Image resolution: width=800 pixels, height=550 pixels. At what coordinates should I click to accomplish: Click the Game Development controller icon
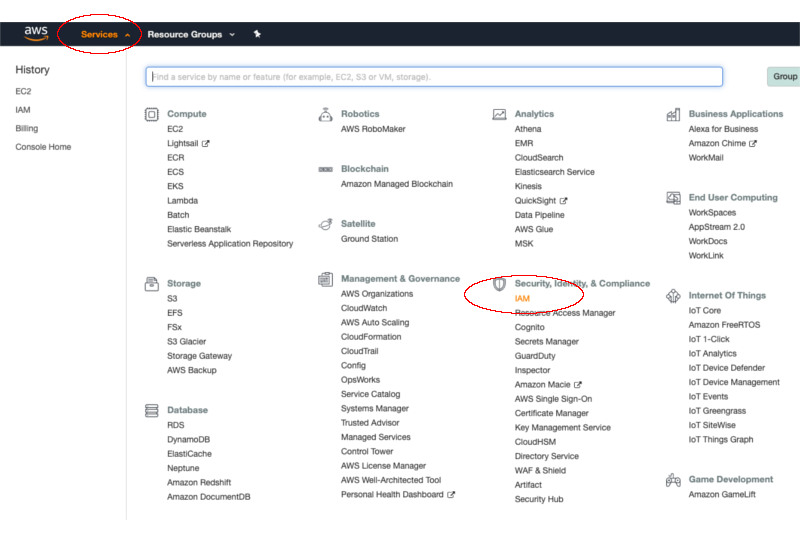click(673, 480)
